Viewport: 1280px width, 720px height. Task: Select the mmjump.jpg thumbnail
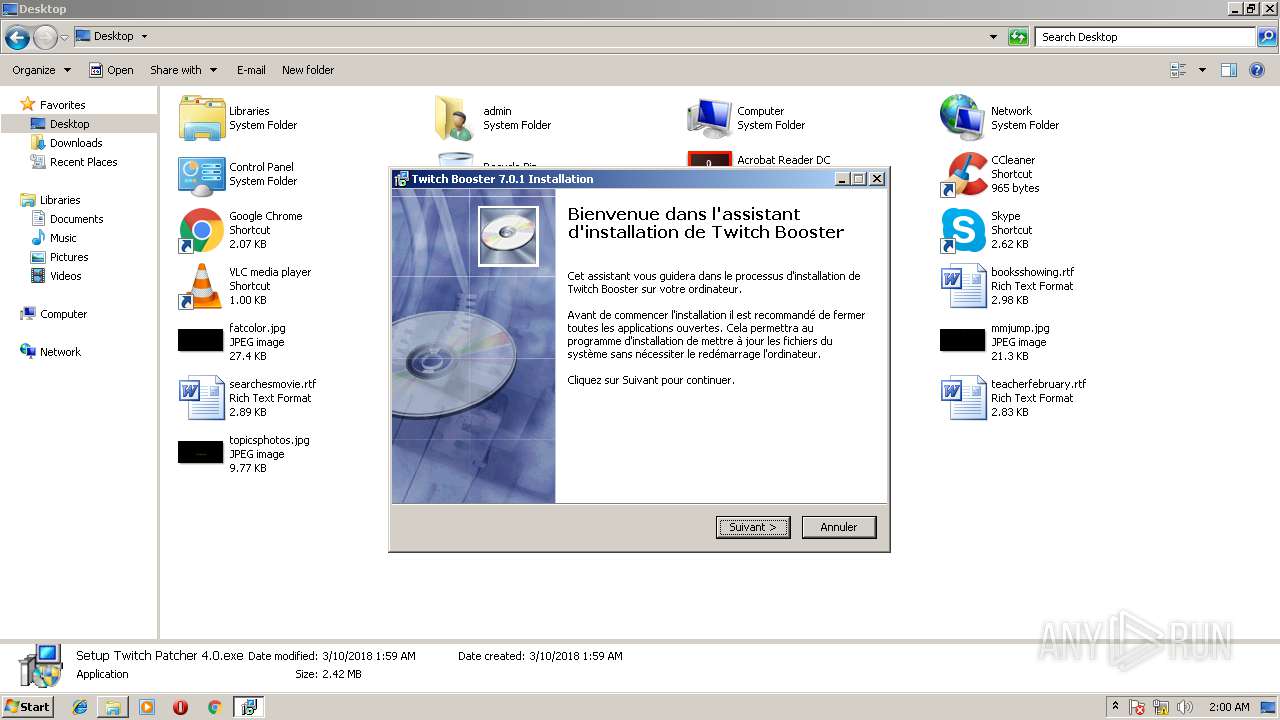(x=962, y=341)
